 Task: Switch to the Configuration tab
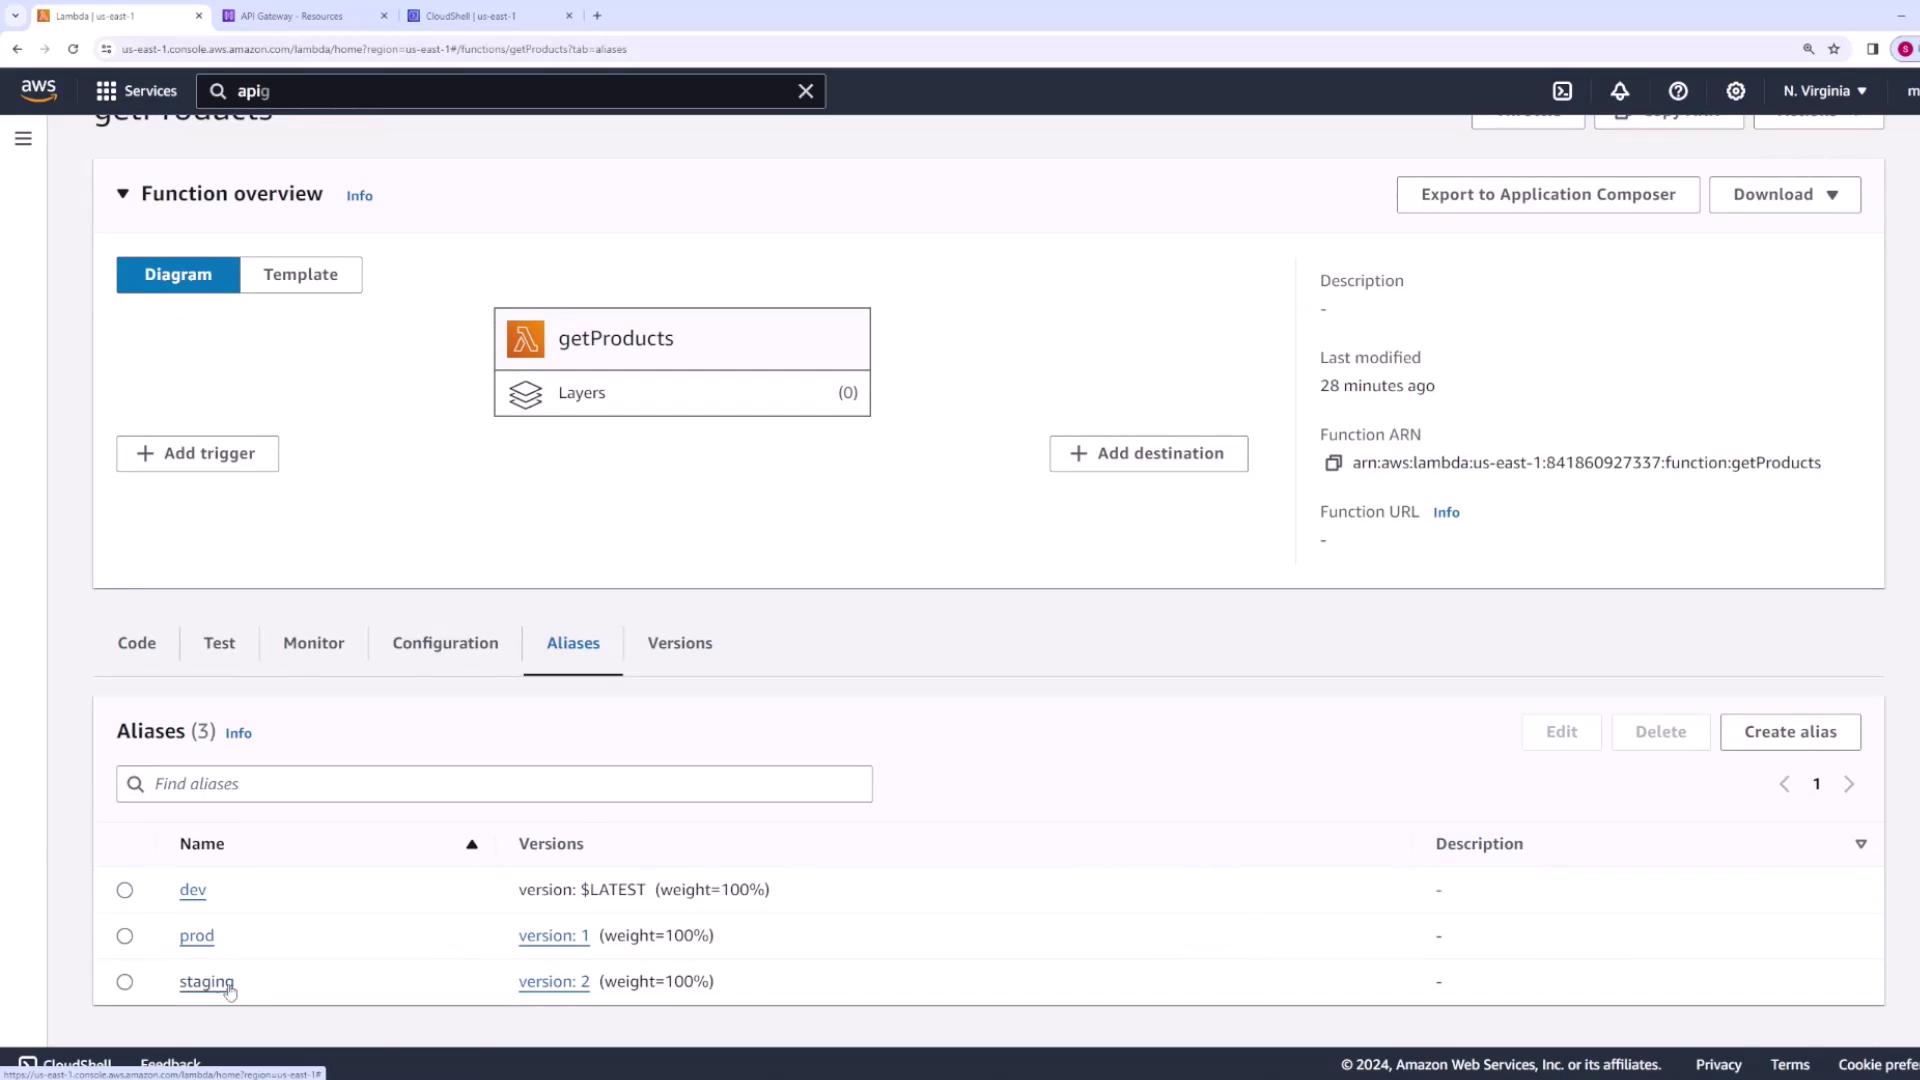click(445, 643)
